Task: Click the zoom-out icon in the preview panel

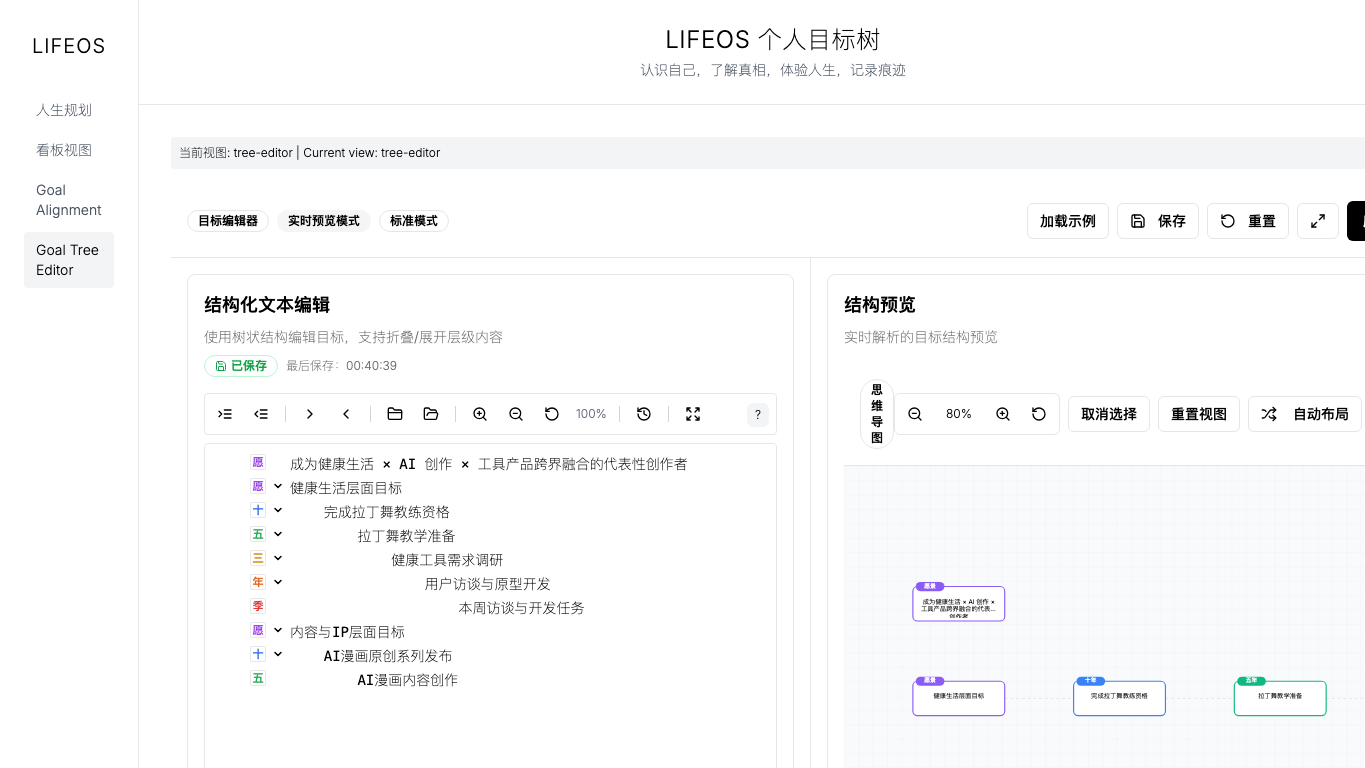Action: coord(915,413)
